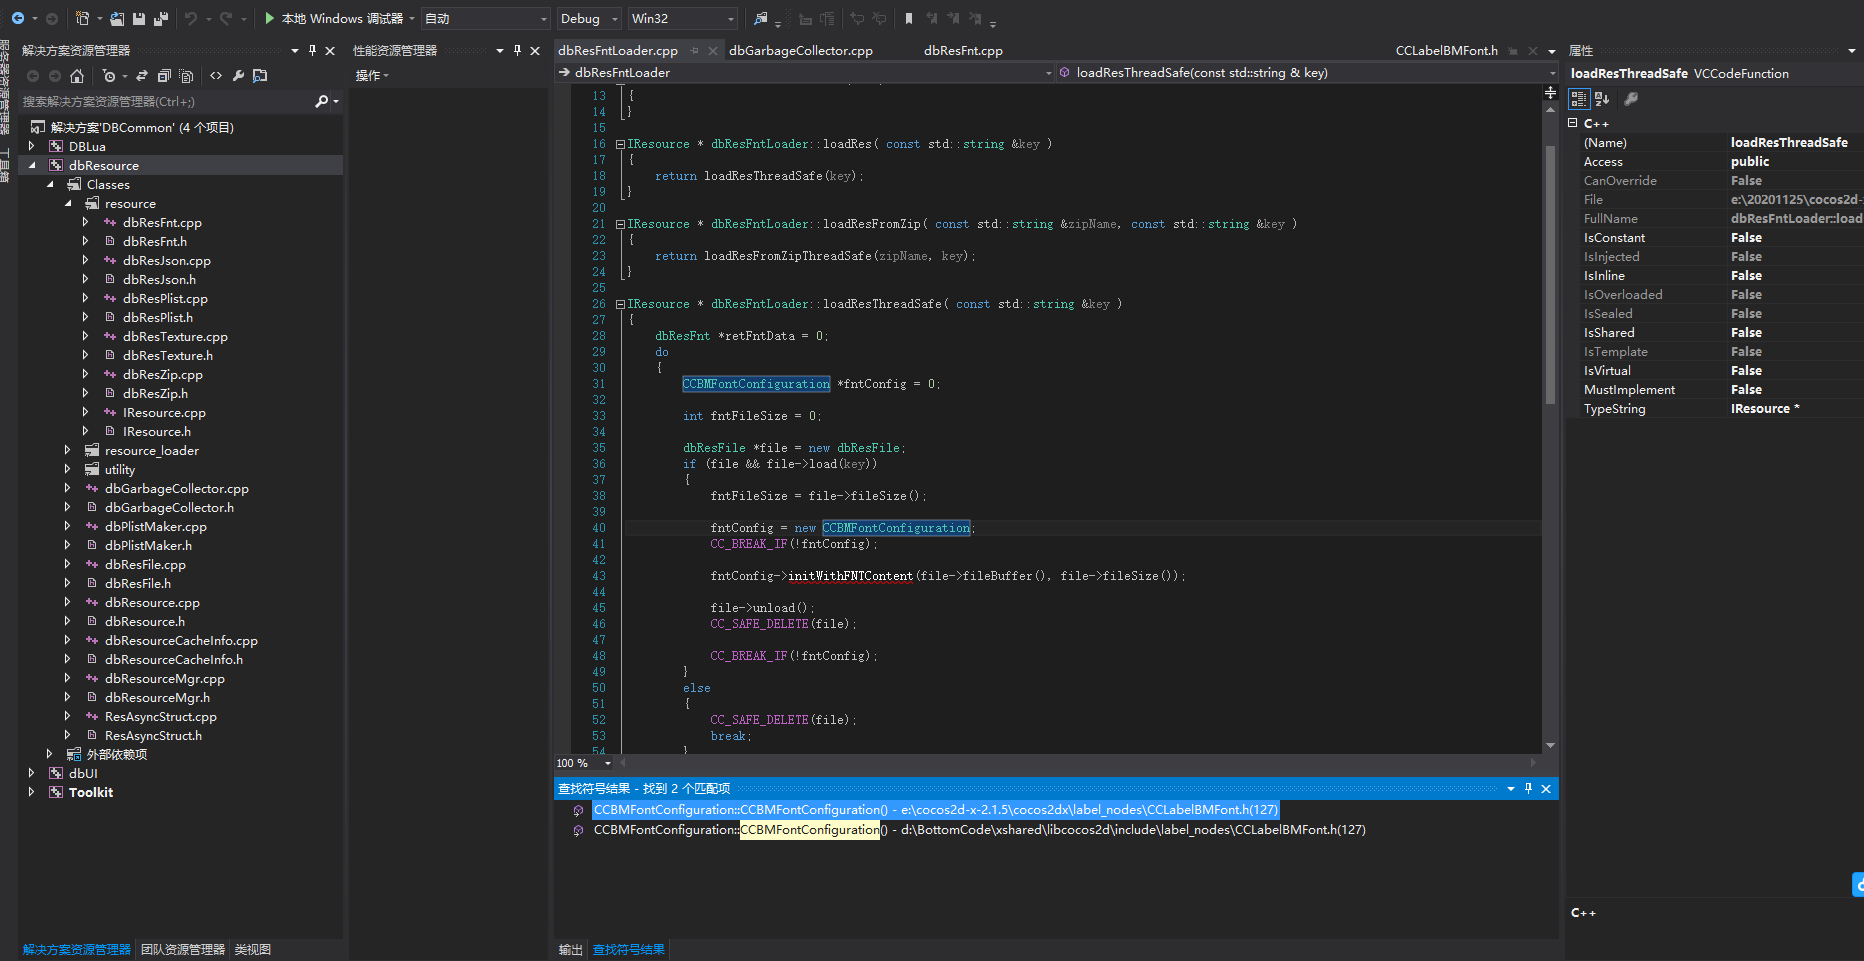Open Properties wrench icon in Solution Explorer
Viewport: 1864px width, 961px height.
tap(238, 76)
